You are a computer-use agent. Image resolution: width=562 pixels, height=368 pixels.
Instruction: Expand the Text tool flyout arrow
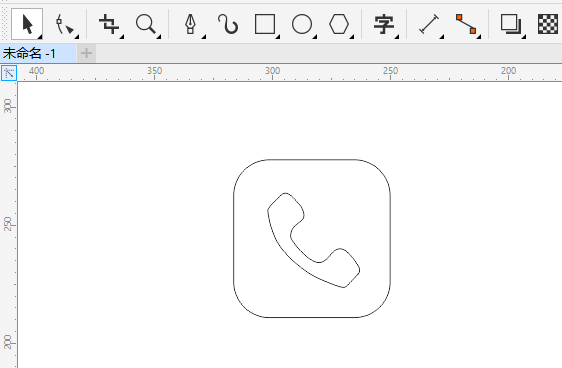397,36
